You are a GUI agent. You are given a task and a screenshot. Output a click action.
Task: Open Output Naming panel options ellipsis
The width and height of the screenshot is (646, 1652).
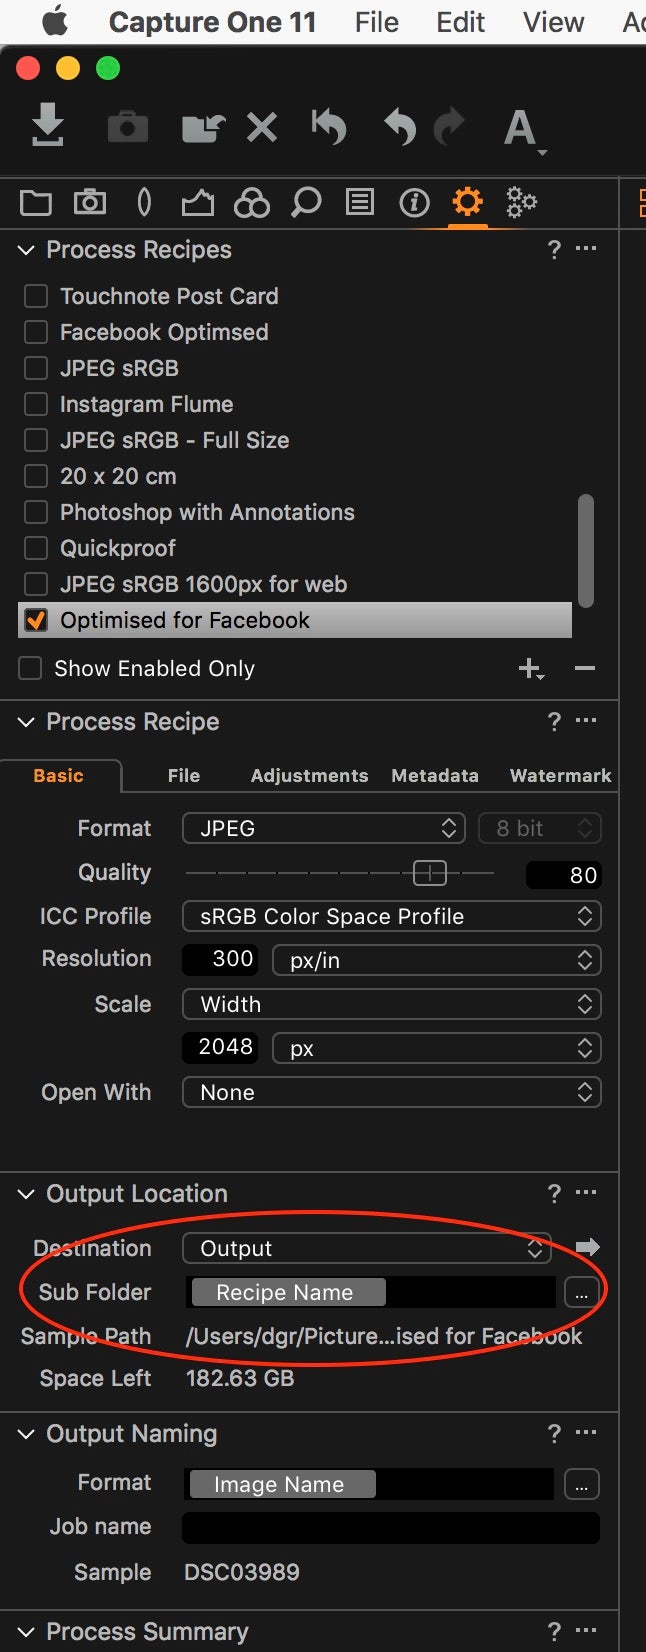pos(586,1432)
